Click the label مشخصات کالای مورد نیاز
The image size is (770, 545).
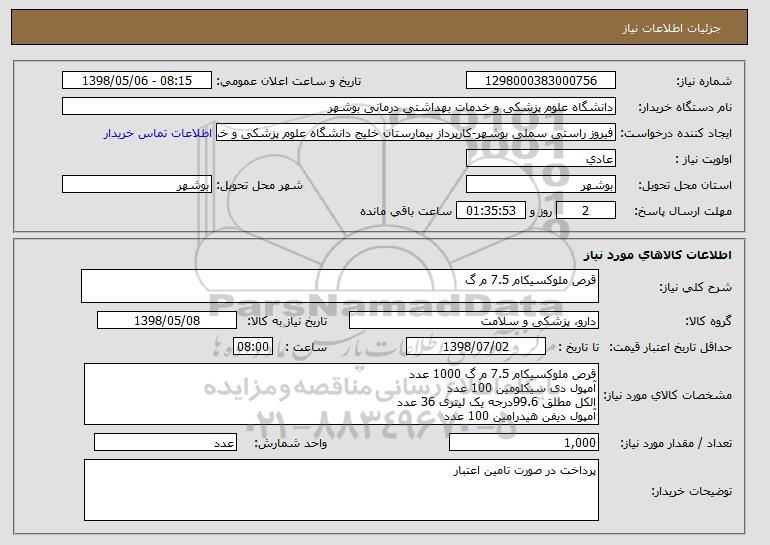pos(668,395)
